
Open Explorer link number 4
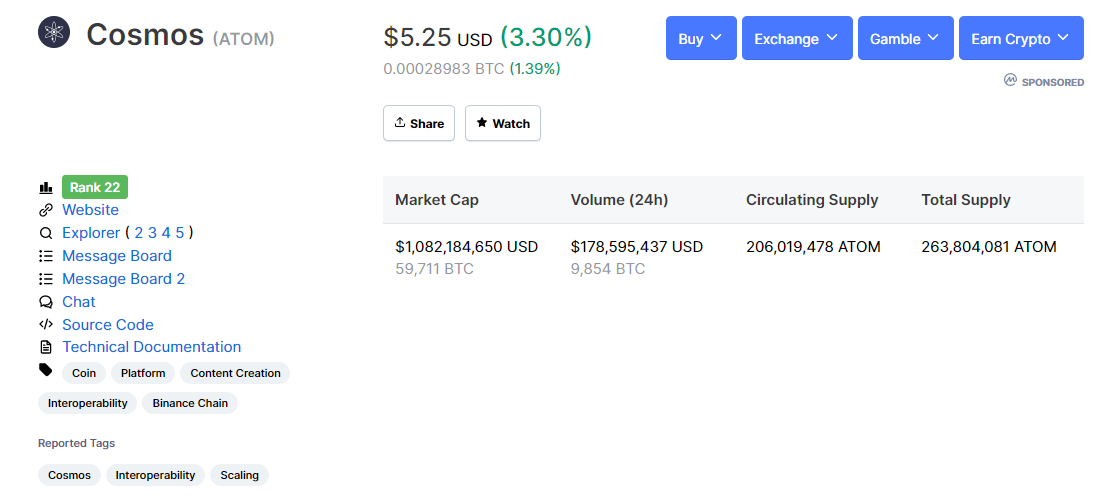(x=166, y=233)
